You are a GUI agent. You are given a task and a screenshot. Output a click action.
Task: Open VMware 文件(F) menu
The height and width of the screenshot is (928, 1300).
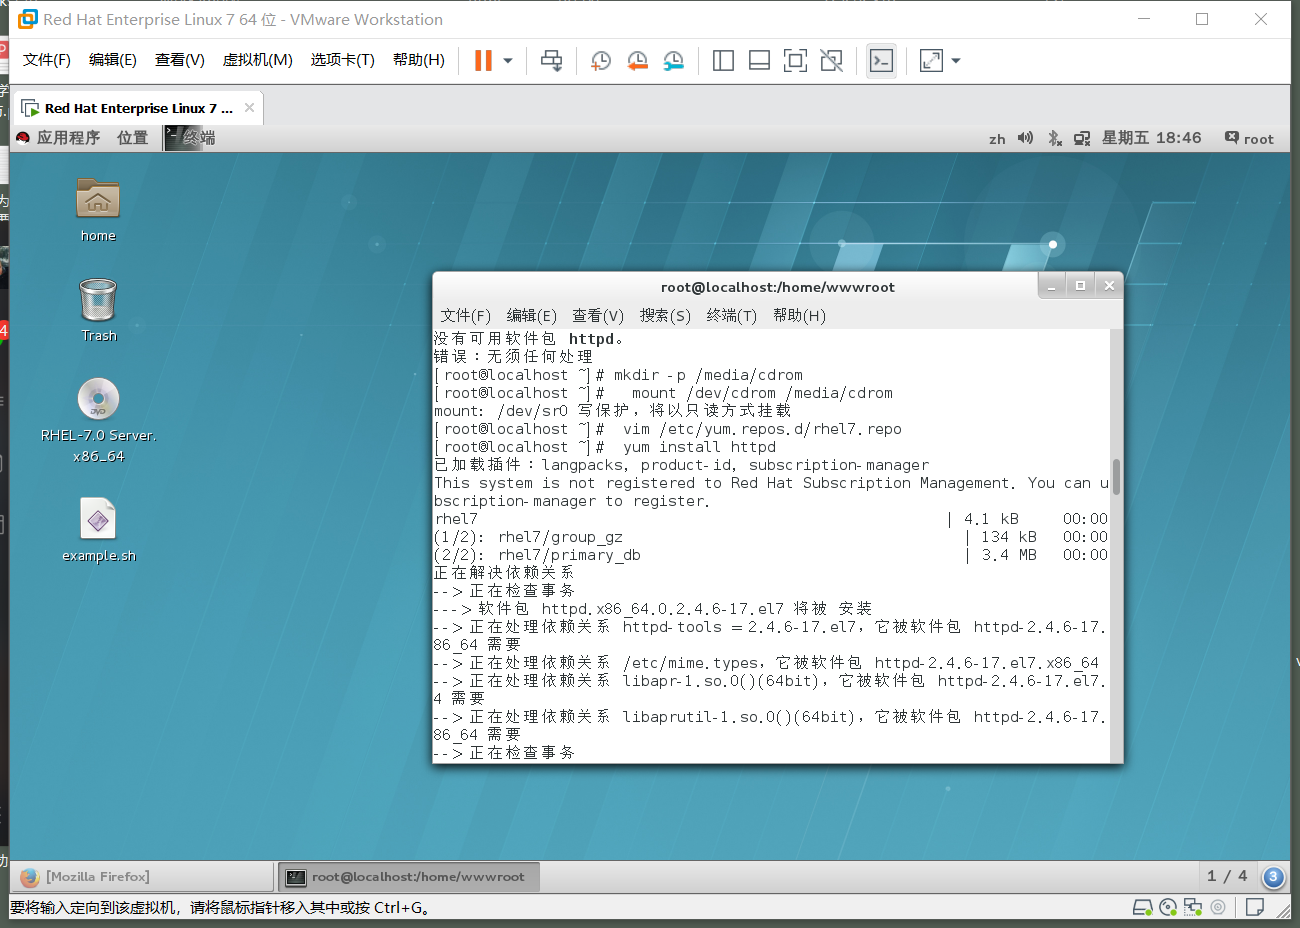pos(47,60)
